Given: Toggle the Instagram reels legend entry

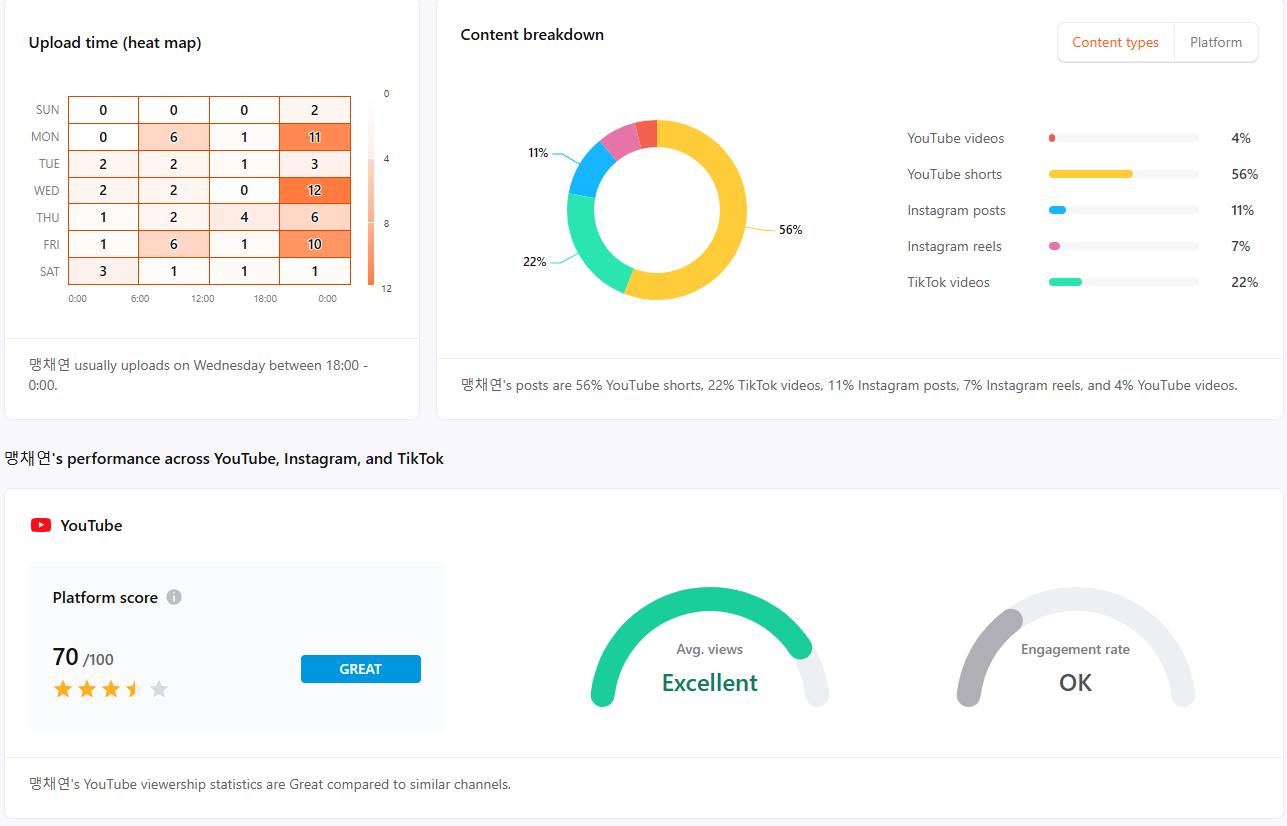Looking at the screenshot, I should [955, 246].
